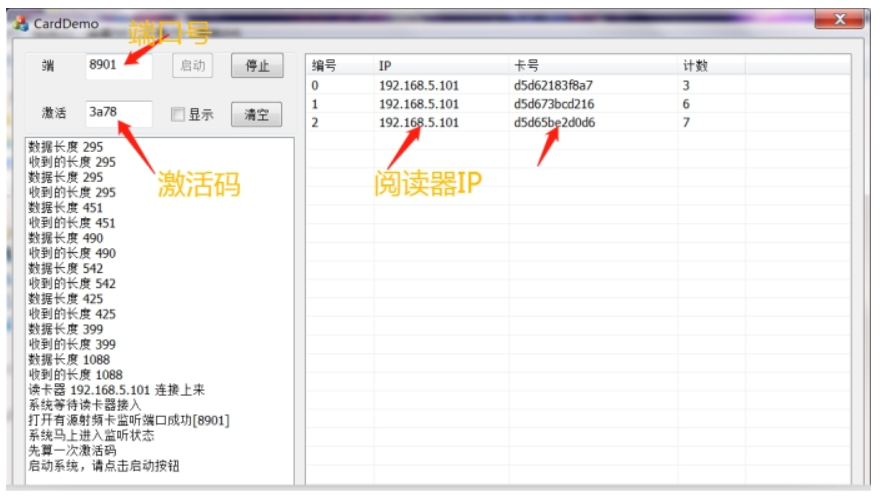Focus the activation code field containing 3a78

(x=118, y=113)
